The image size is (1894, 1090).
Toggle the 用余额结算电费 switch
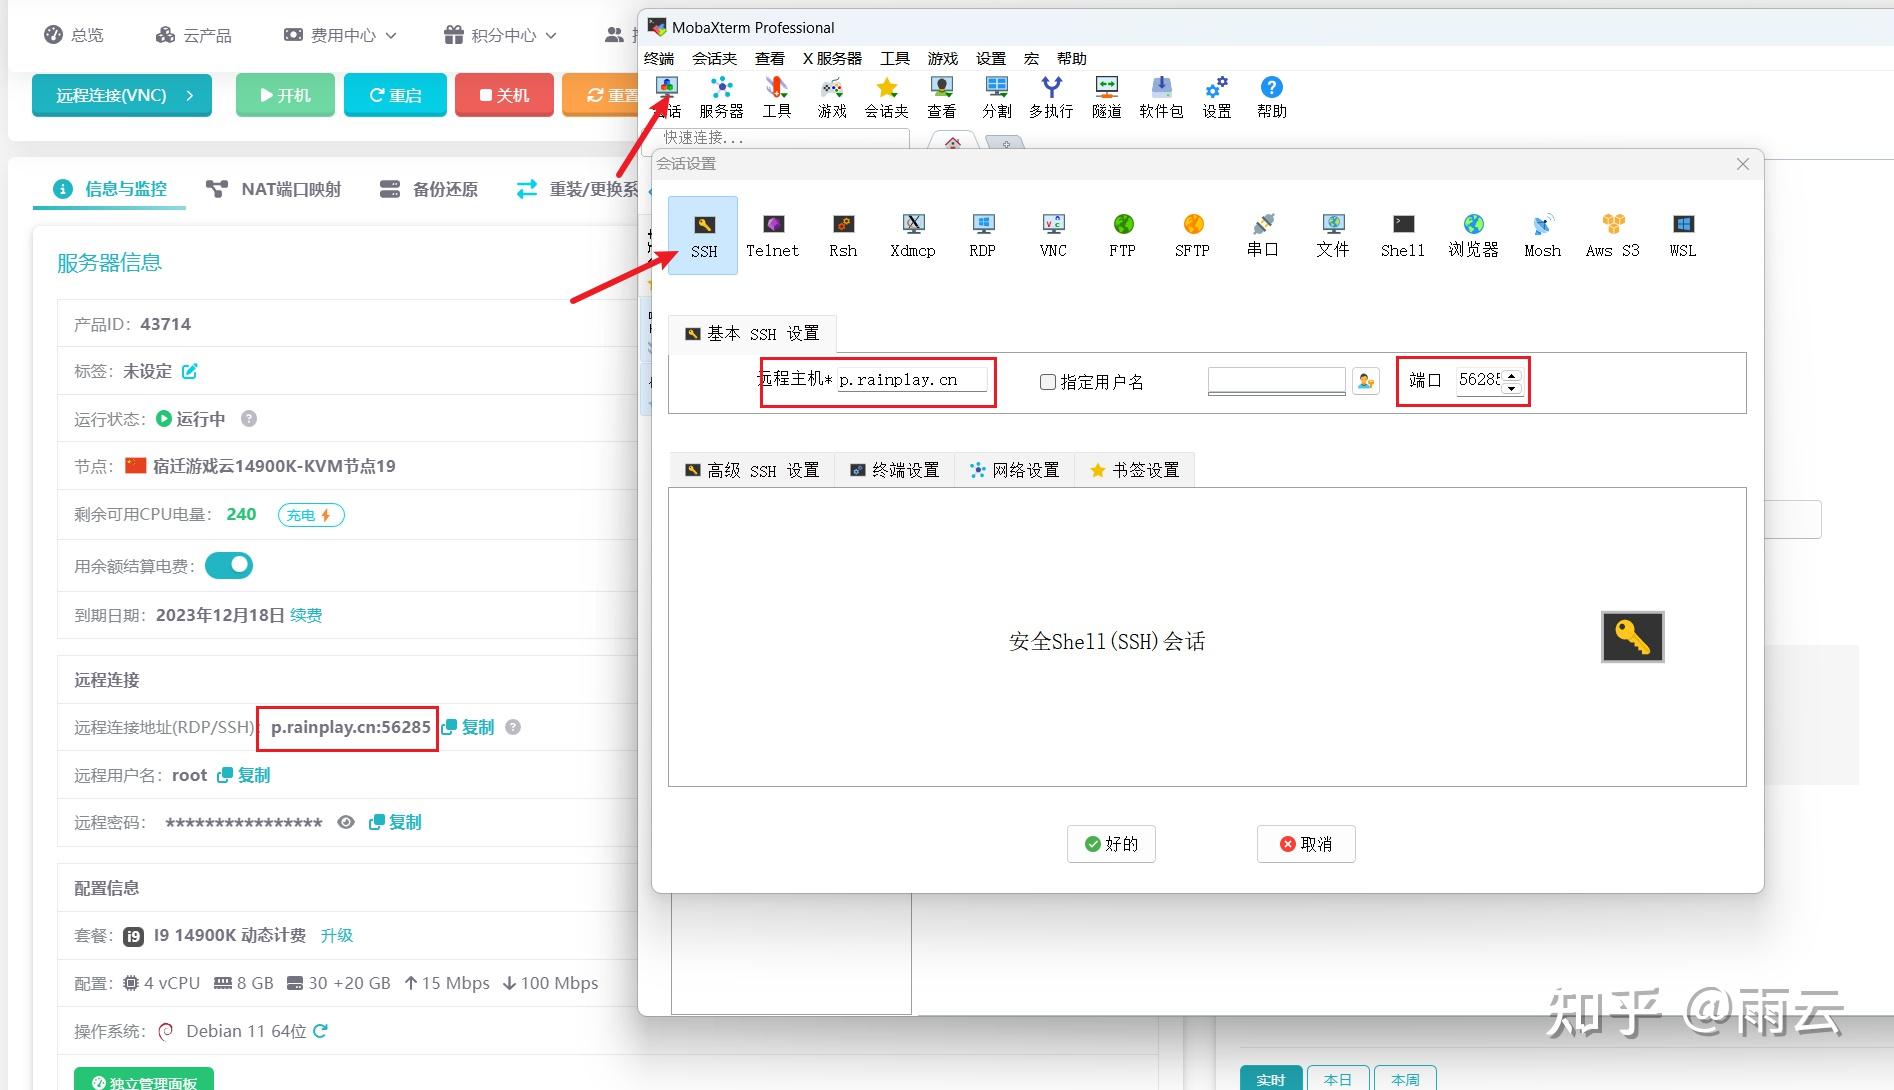pos(228,565)
